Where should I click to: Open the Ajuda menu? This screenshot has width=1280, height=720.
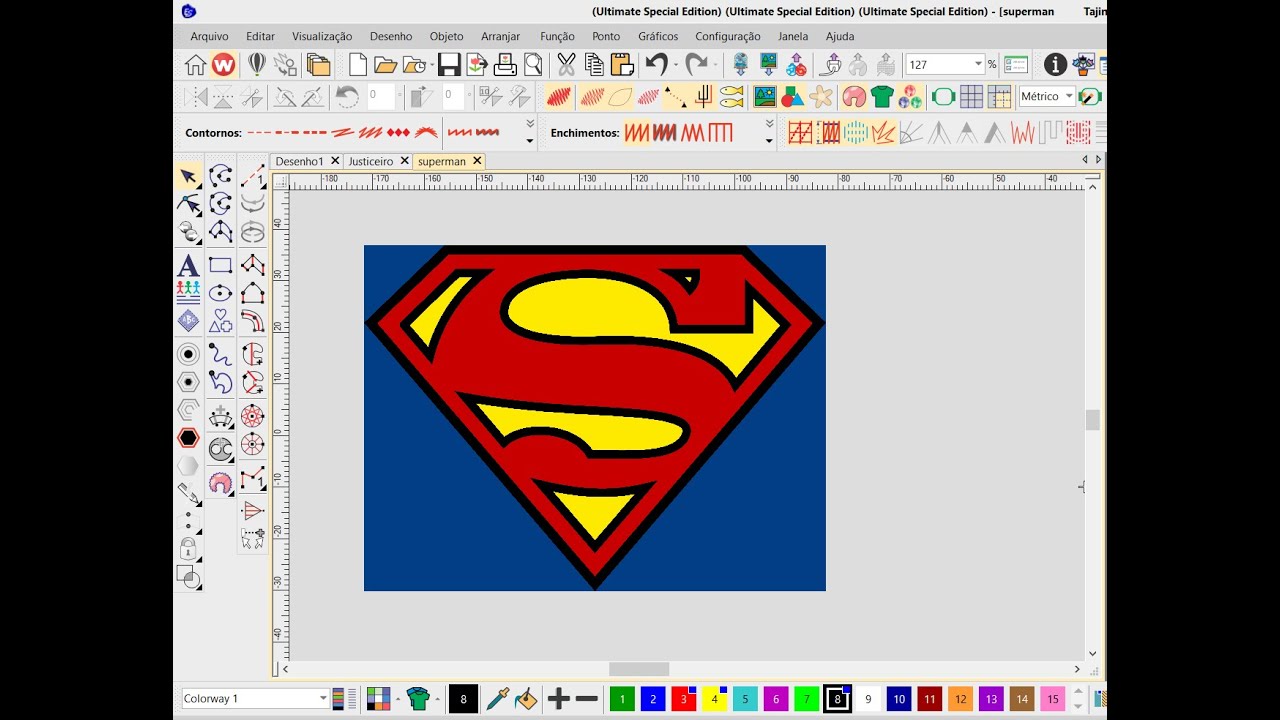pyautogui.click(x=840, y=36)
